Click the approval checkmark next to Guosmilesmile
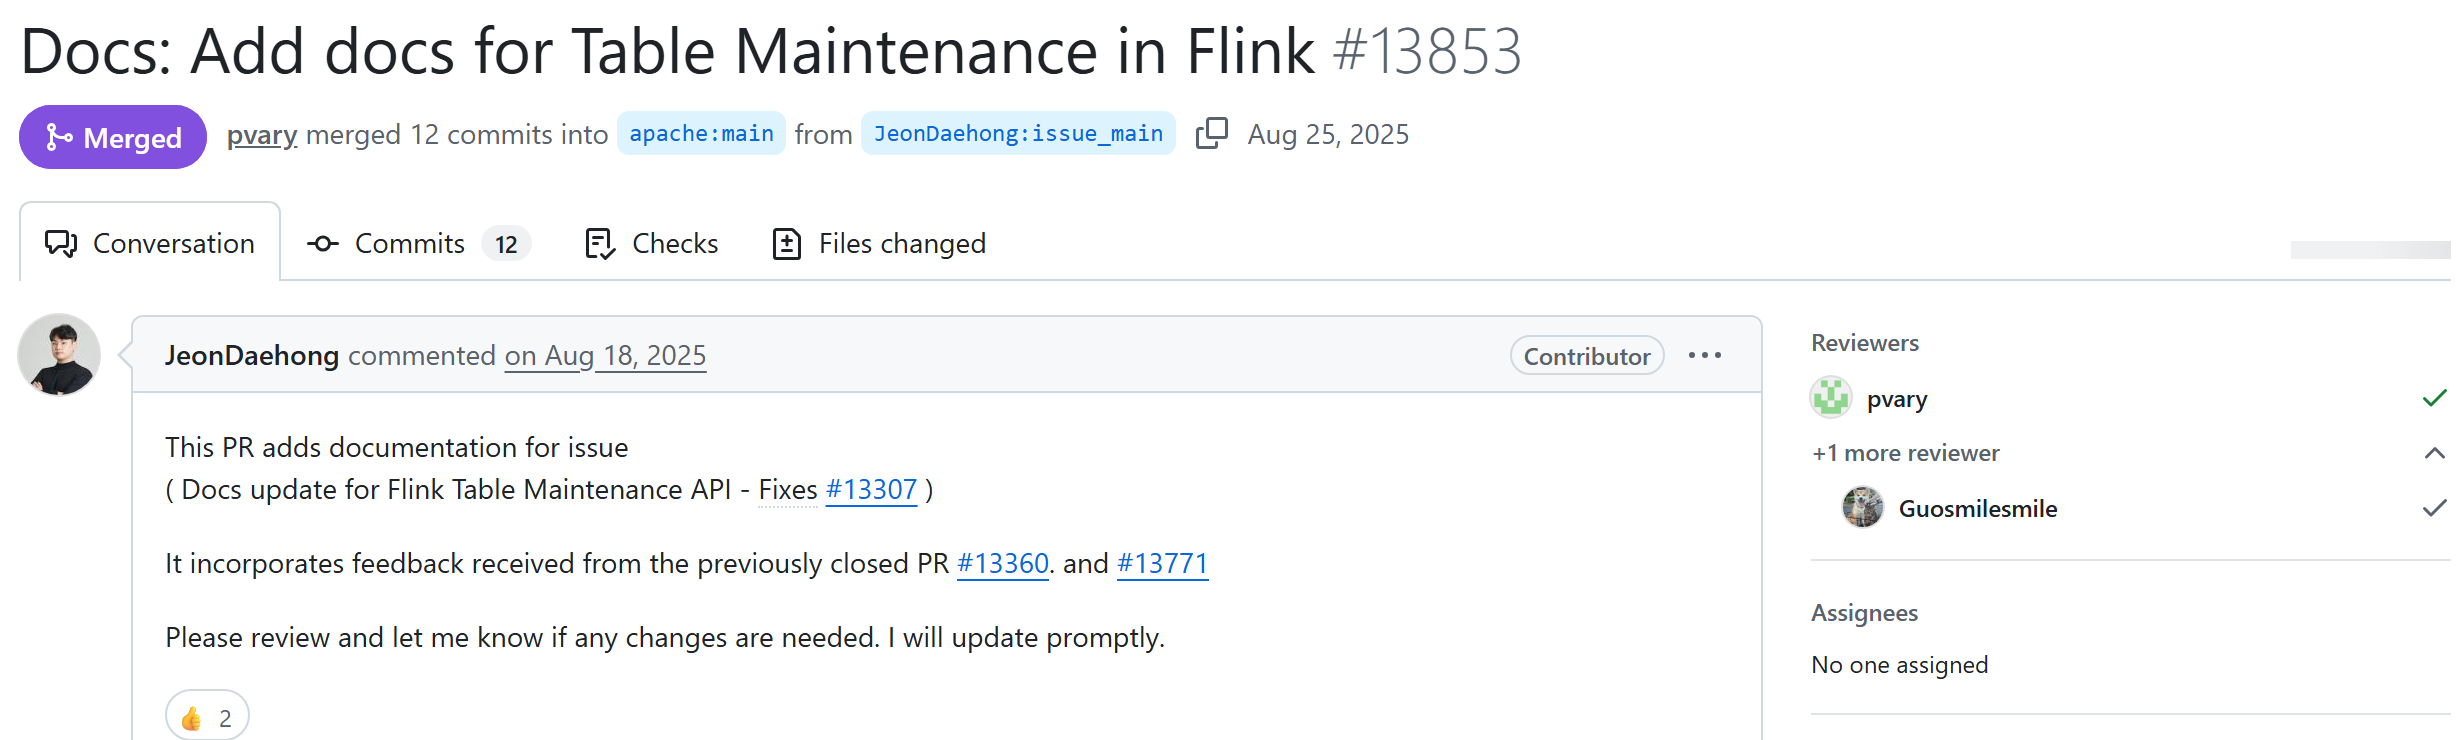 click(2434, 508)
